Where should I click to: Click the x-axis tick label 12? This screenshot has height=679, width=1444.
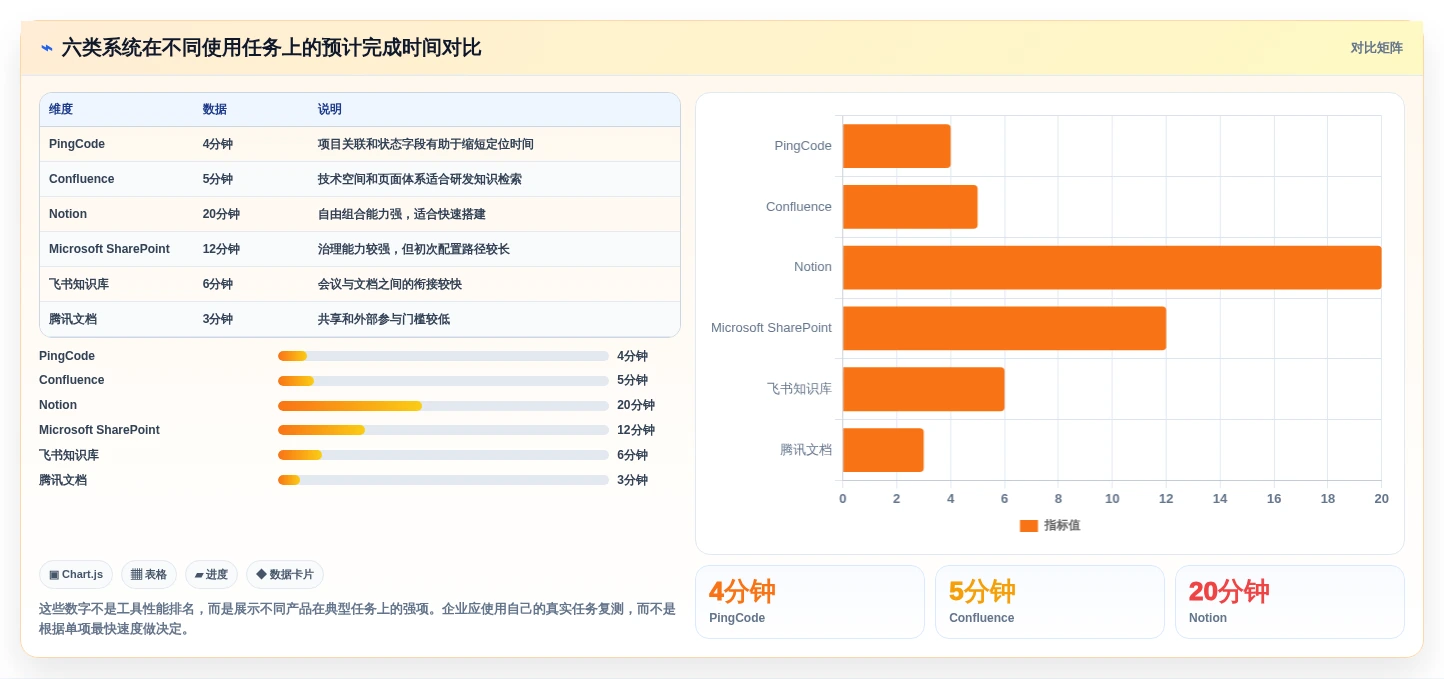[1166, 498]
